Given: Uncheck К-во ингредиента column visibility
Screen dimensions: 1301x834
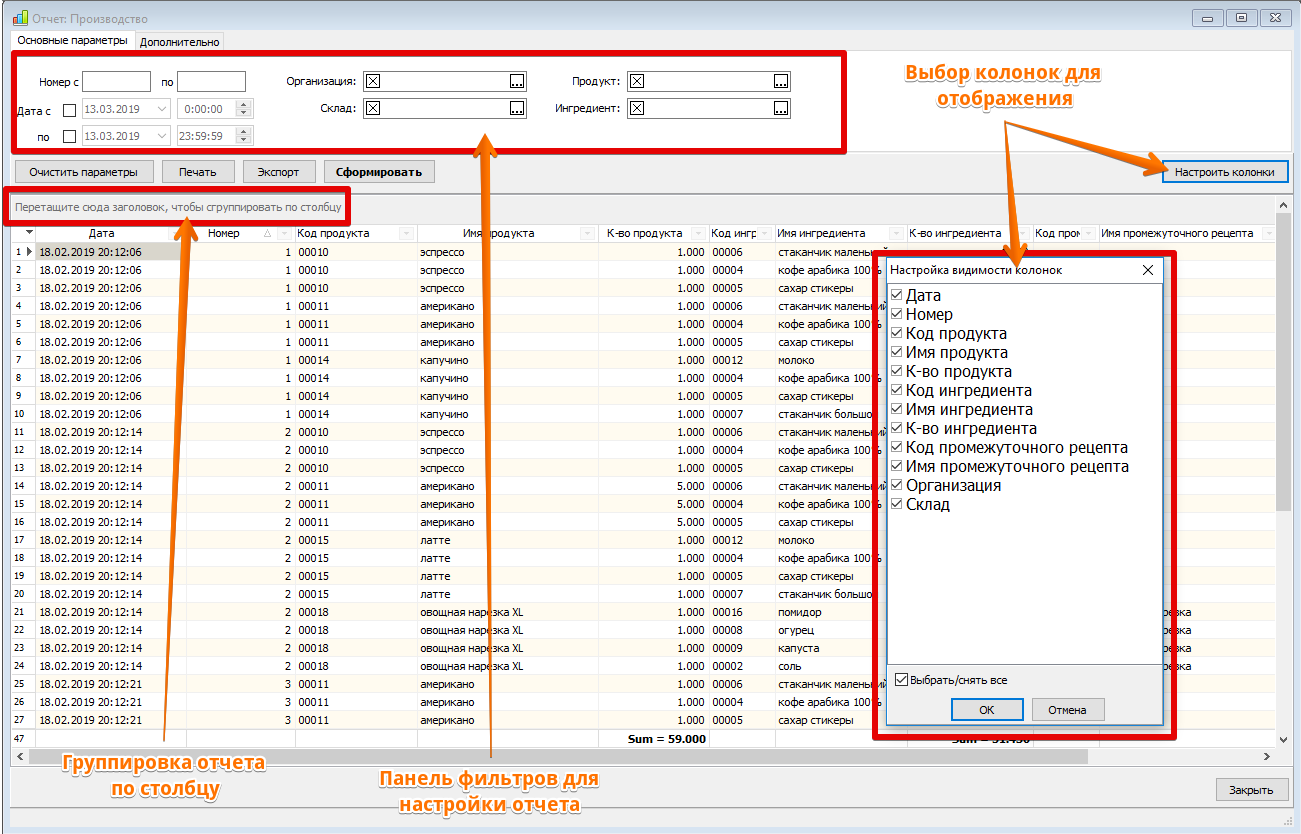Looking at the screenshot, I should pos(897,429).
